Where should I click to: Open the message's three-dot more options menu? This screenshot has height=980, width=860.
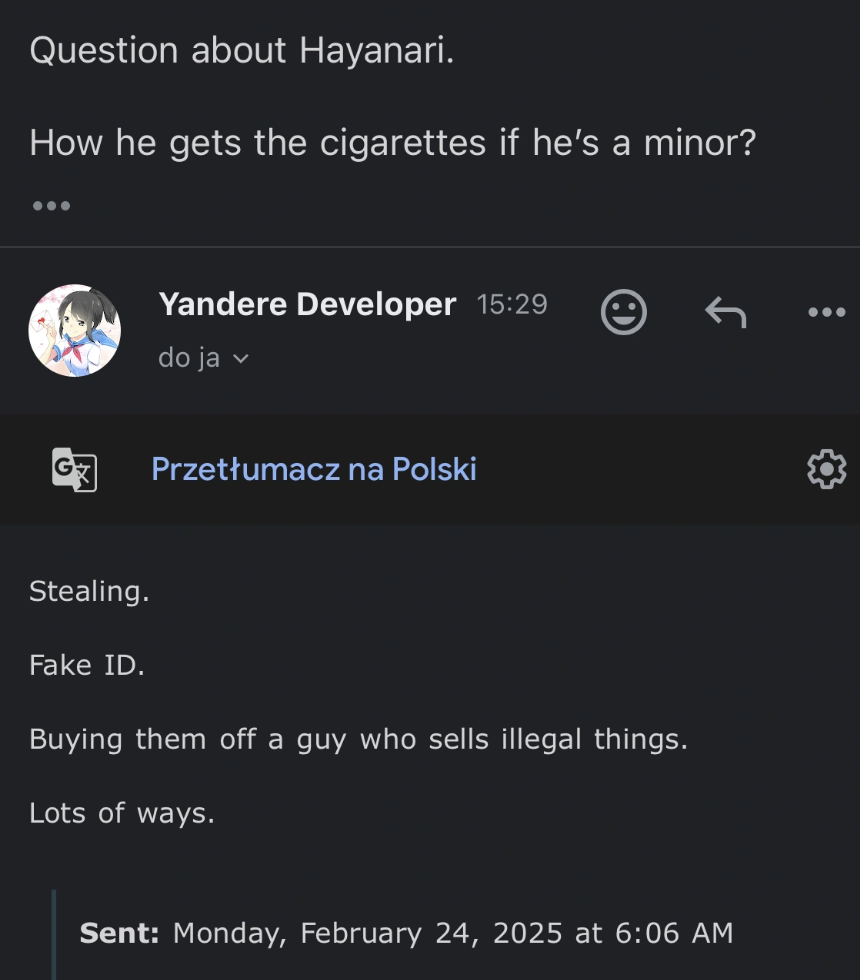coord(826,313)
